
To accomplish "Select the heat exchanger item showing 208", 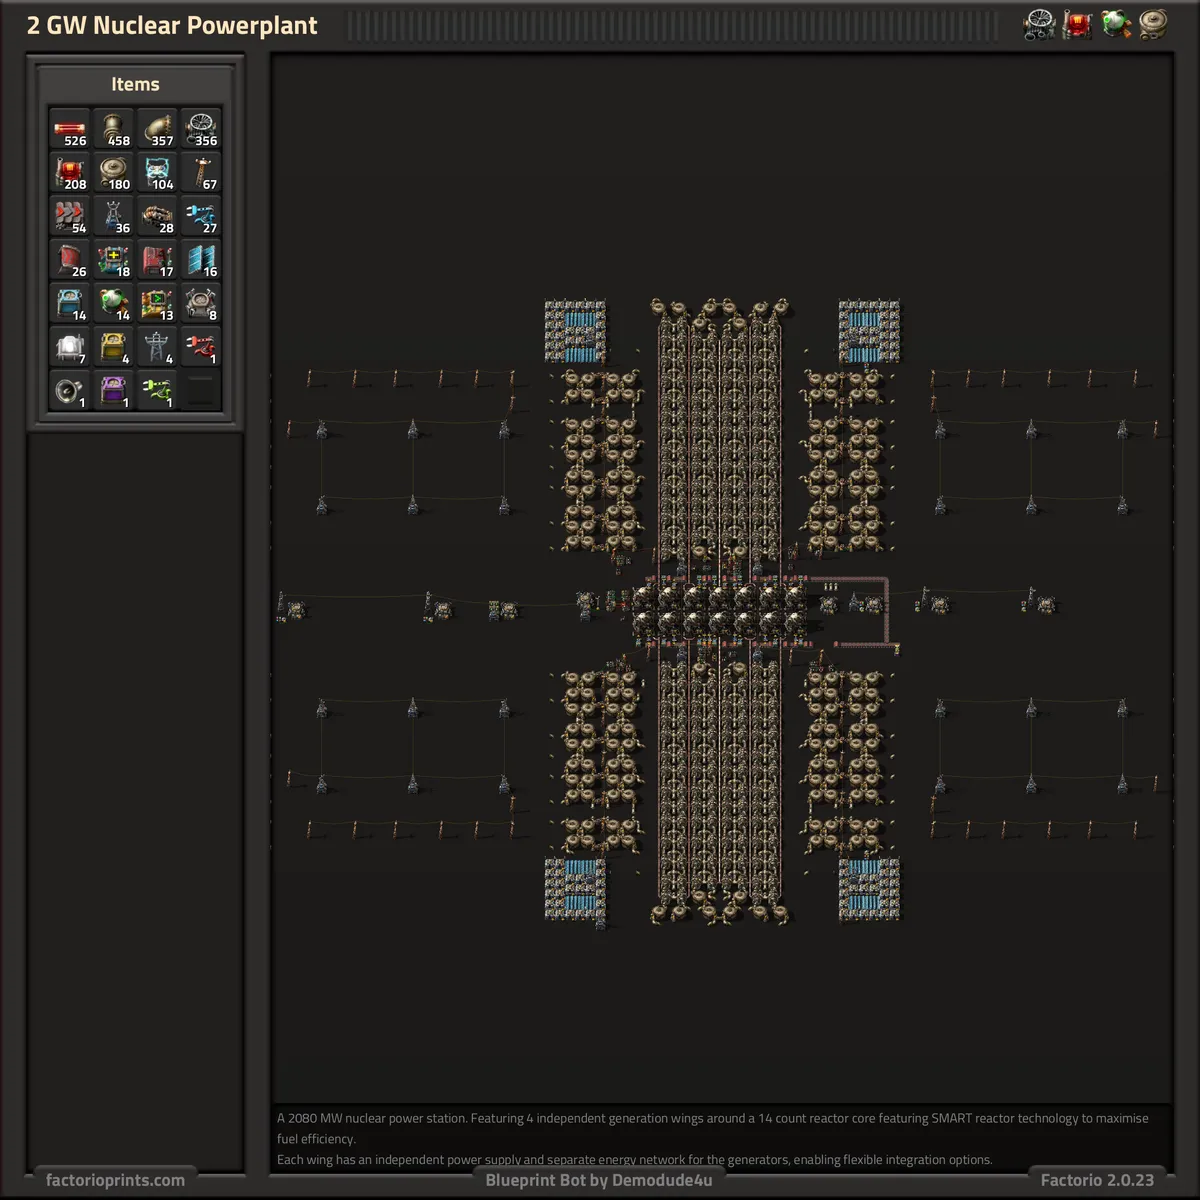I will click(69, 172).
